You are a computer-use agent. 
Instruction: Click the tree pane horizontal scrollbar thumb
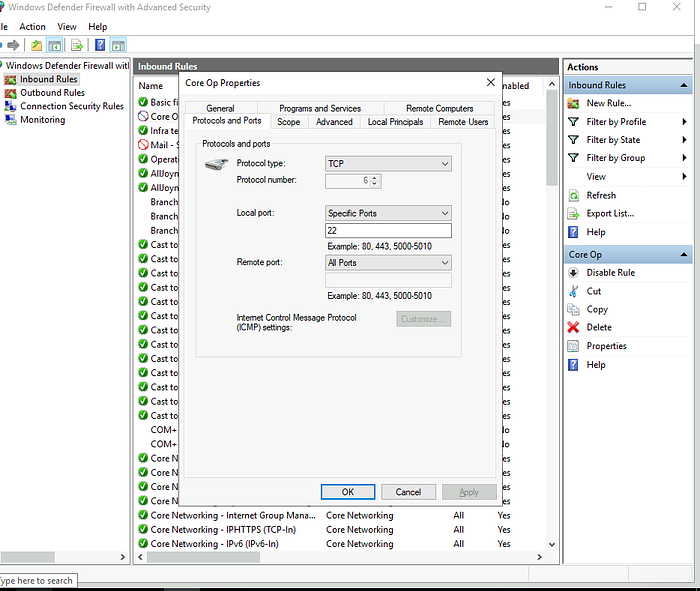point(28,557)
